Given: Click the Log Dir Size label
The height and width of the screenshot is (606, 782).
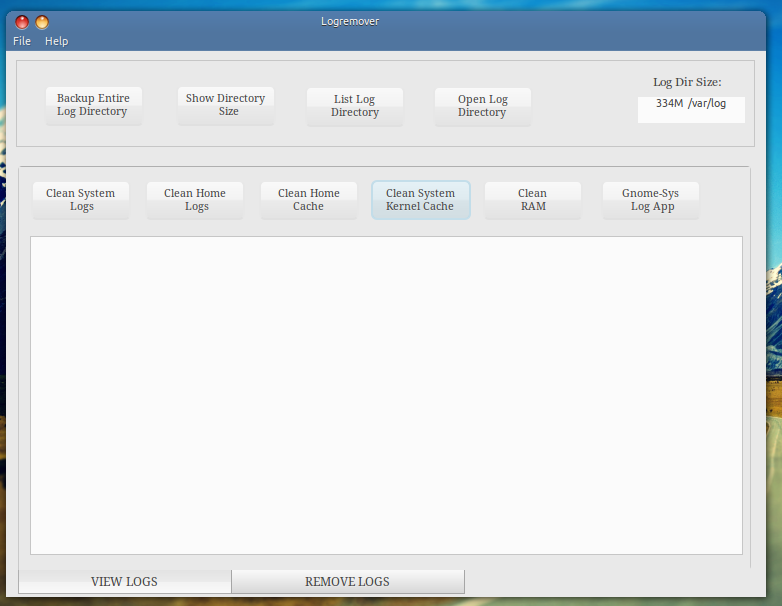Looking at the screenshot, I should (687, 82).
